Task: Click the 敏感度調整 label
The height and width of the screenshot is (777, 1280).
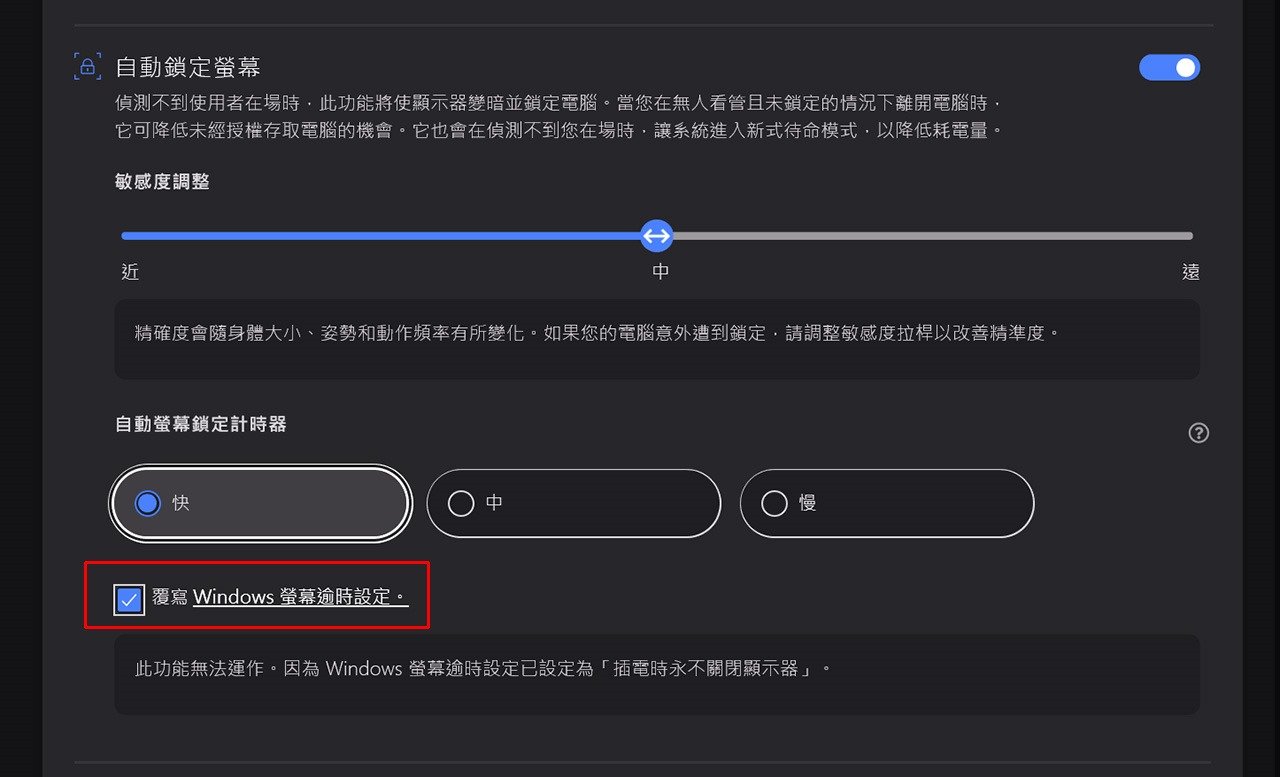Action: (162, 182)
